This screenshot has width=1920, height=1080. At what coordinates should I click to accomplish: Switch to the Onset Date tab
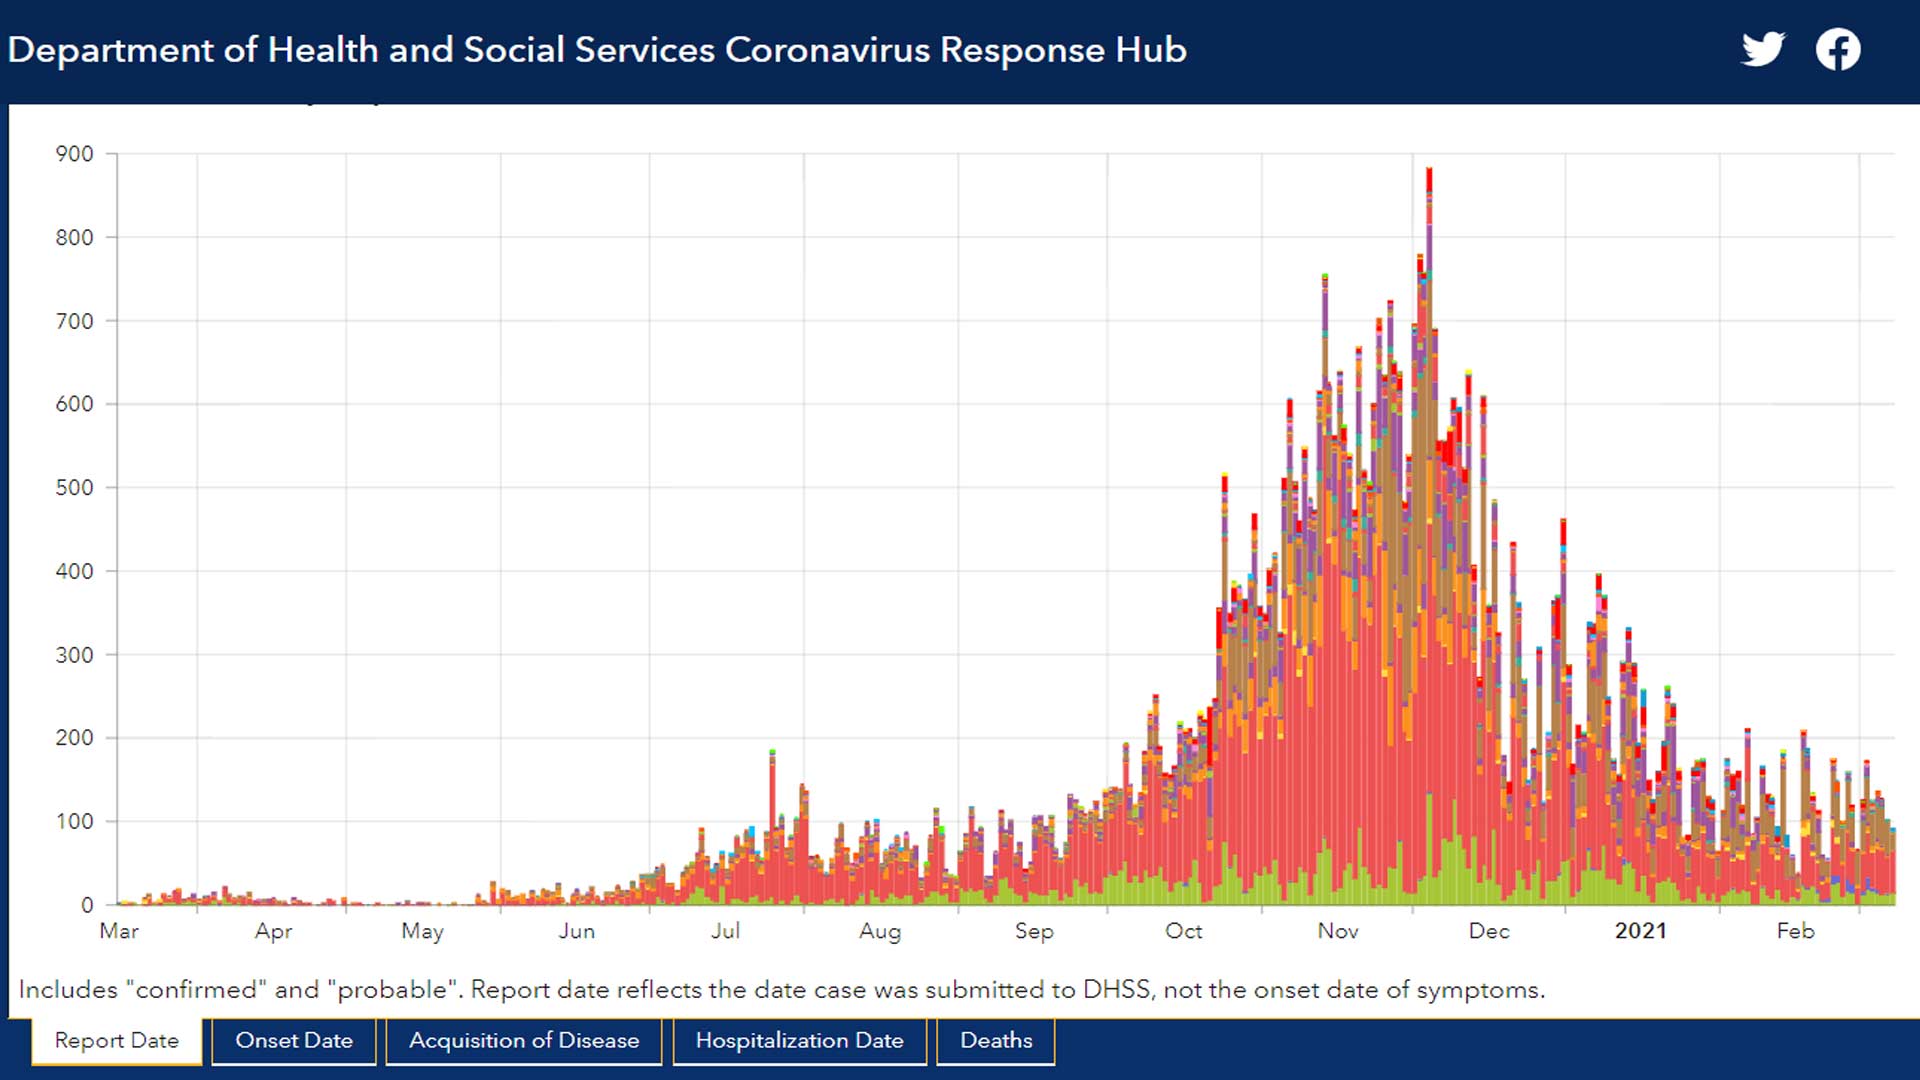pos(294,1040)
